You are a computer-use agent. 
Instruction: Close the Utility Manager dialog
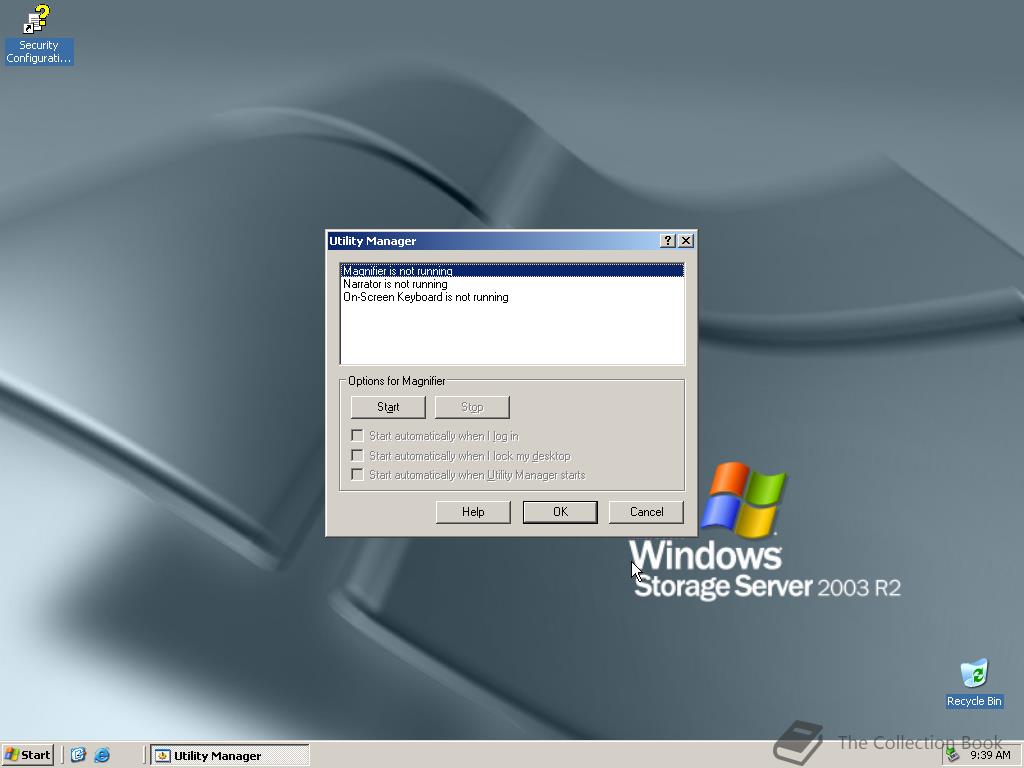pos(686,240)
